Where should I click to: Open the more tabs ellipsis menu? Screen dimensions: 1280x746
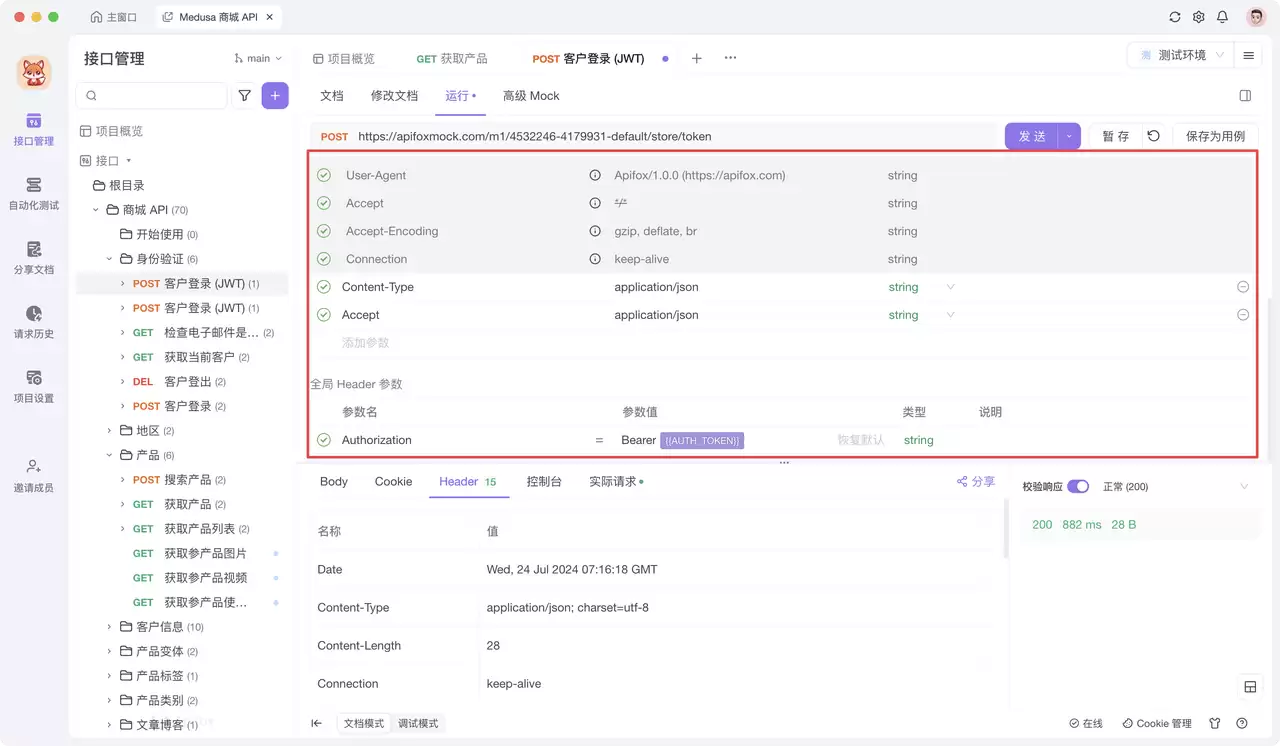coord(731,58)
